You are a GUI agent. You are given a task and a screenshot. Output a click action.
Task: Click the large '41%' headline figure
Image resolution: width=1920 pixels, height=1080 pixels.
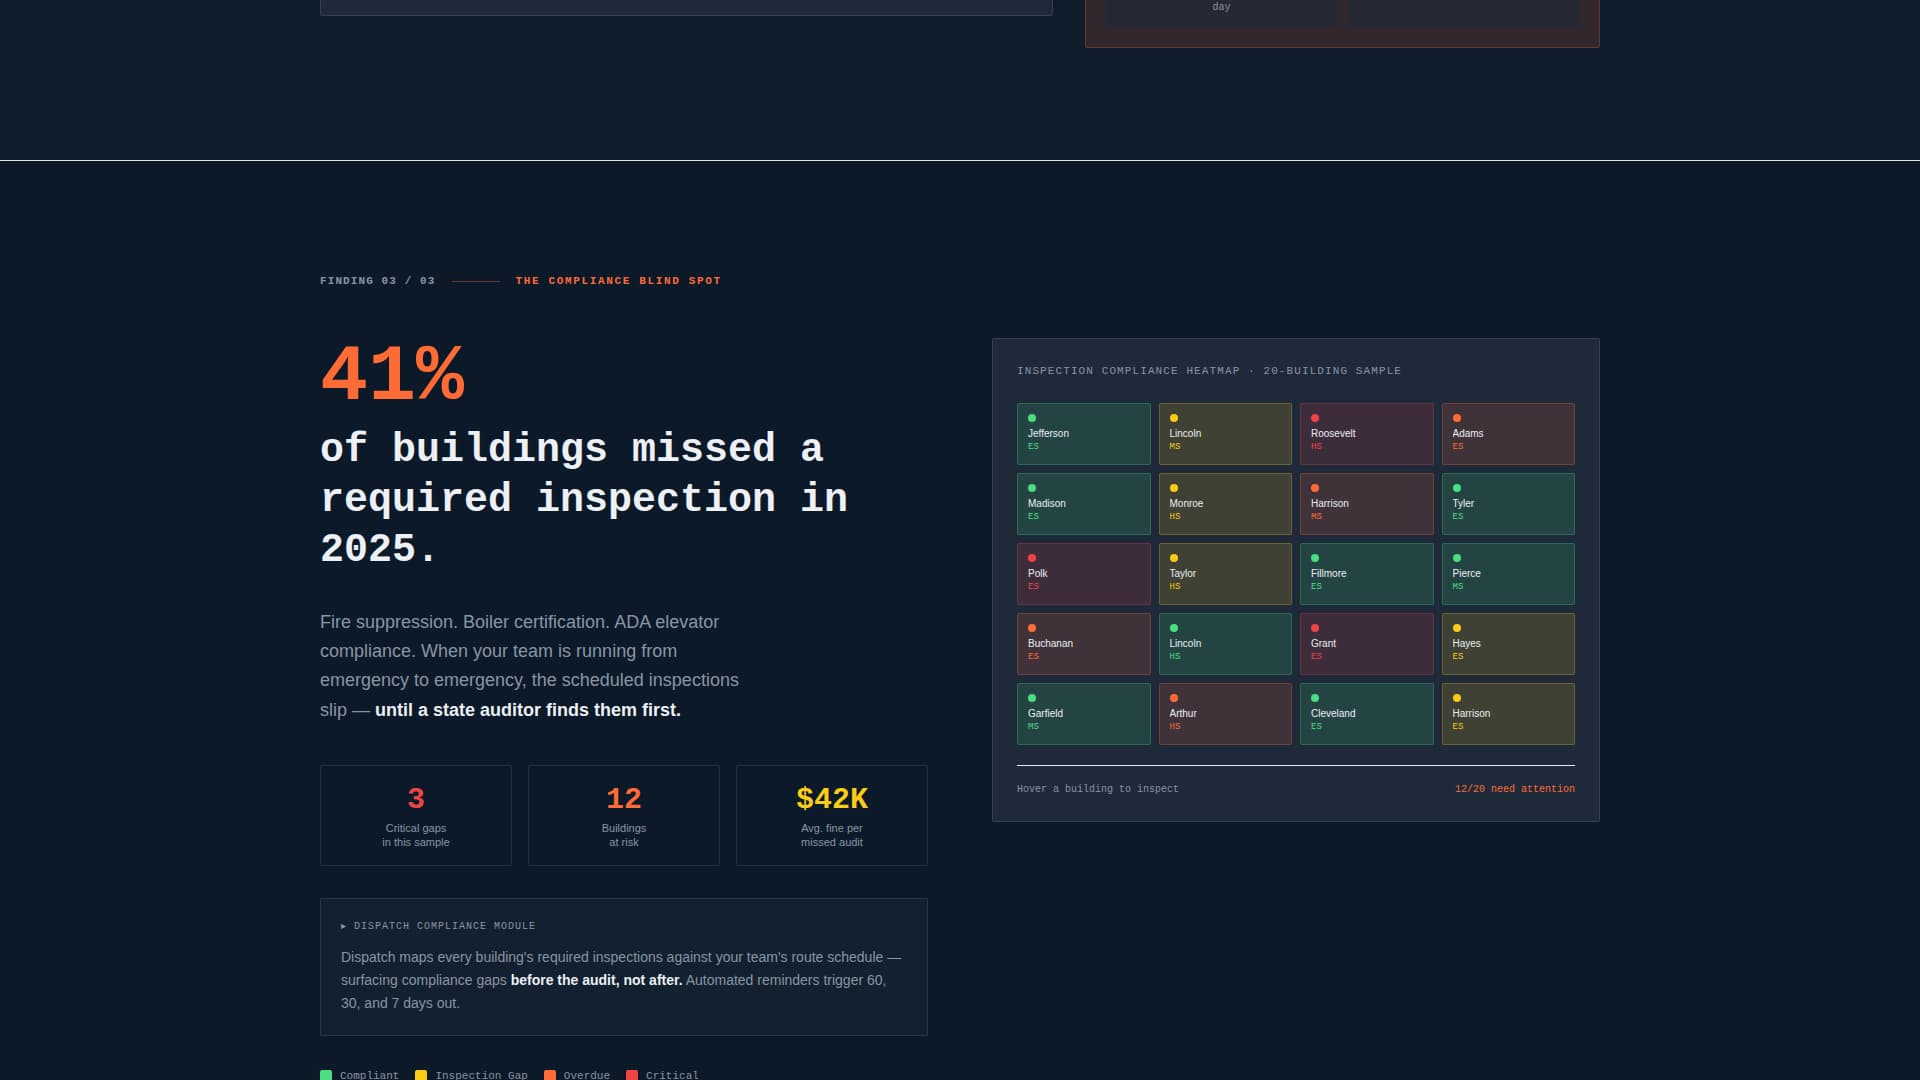pos(393,375)
